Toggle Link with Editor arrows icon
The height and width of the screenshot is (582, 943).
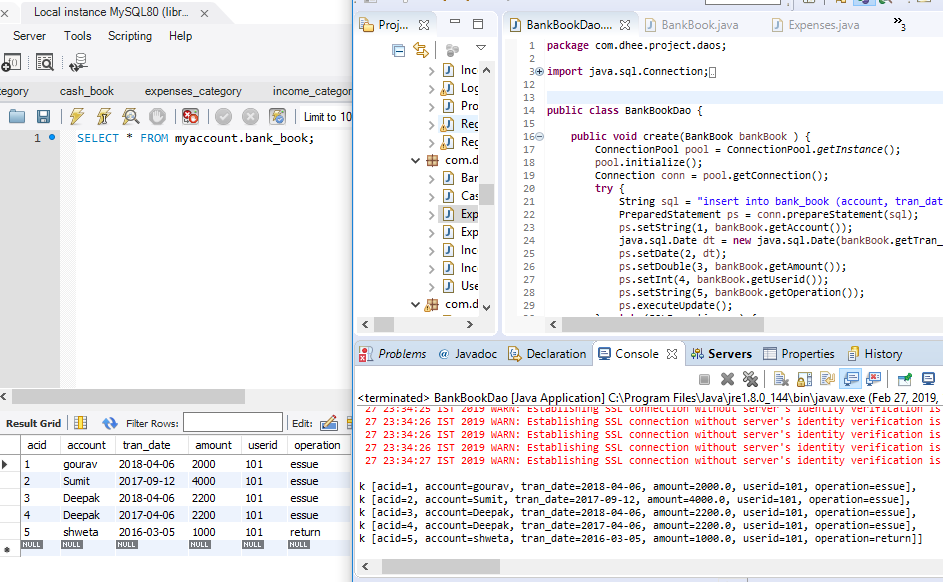421,50
